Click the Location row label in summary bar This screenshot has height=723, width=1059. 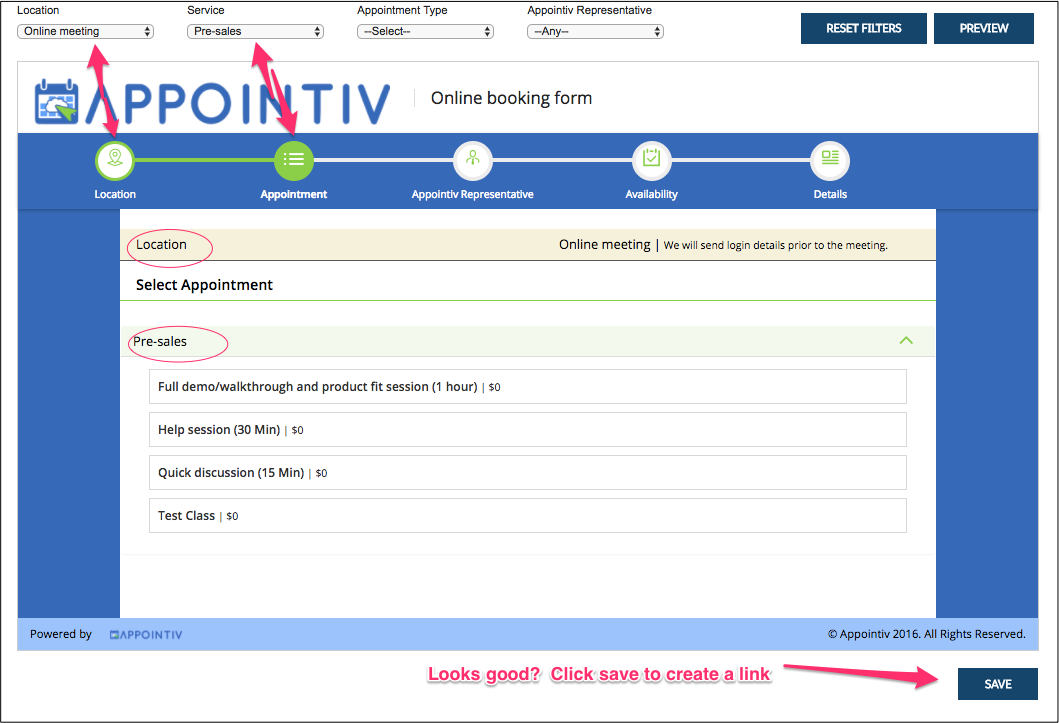[x=161, y=244]
